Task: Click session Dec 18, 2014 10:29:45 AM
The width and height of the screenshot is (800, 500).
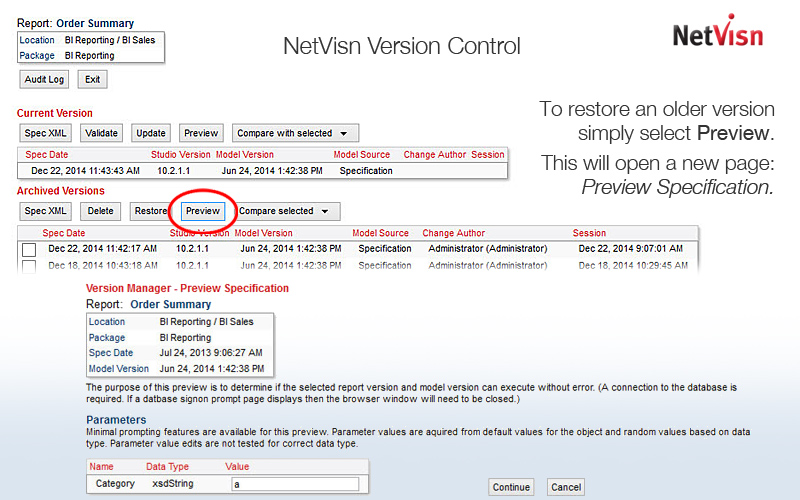Action: tap(633, 265)
